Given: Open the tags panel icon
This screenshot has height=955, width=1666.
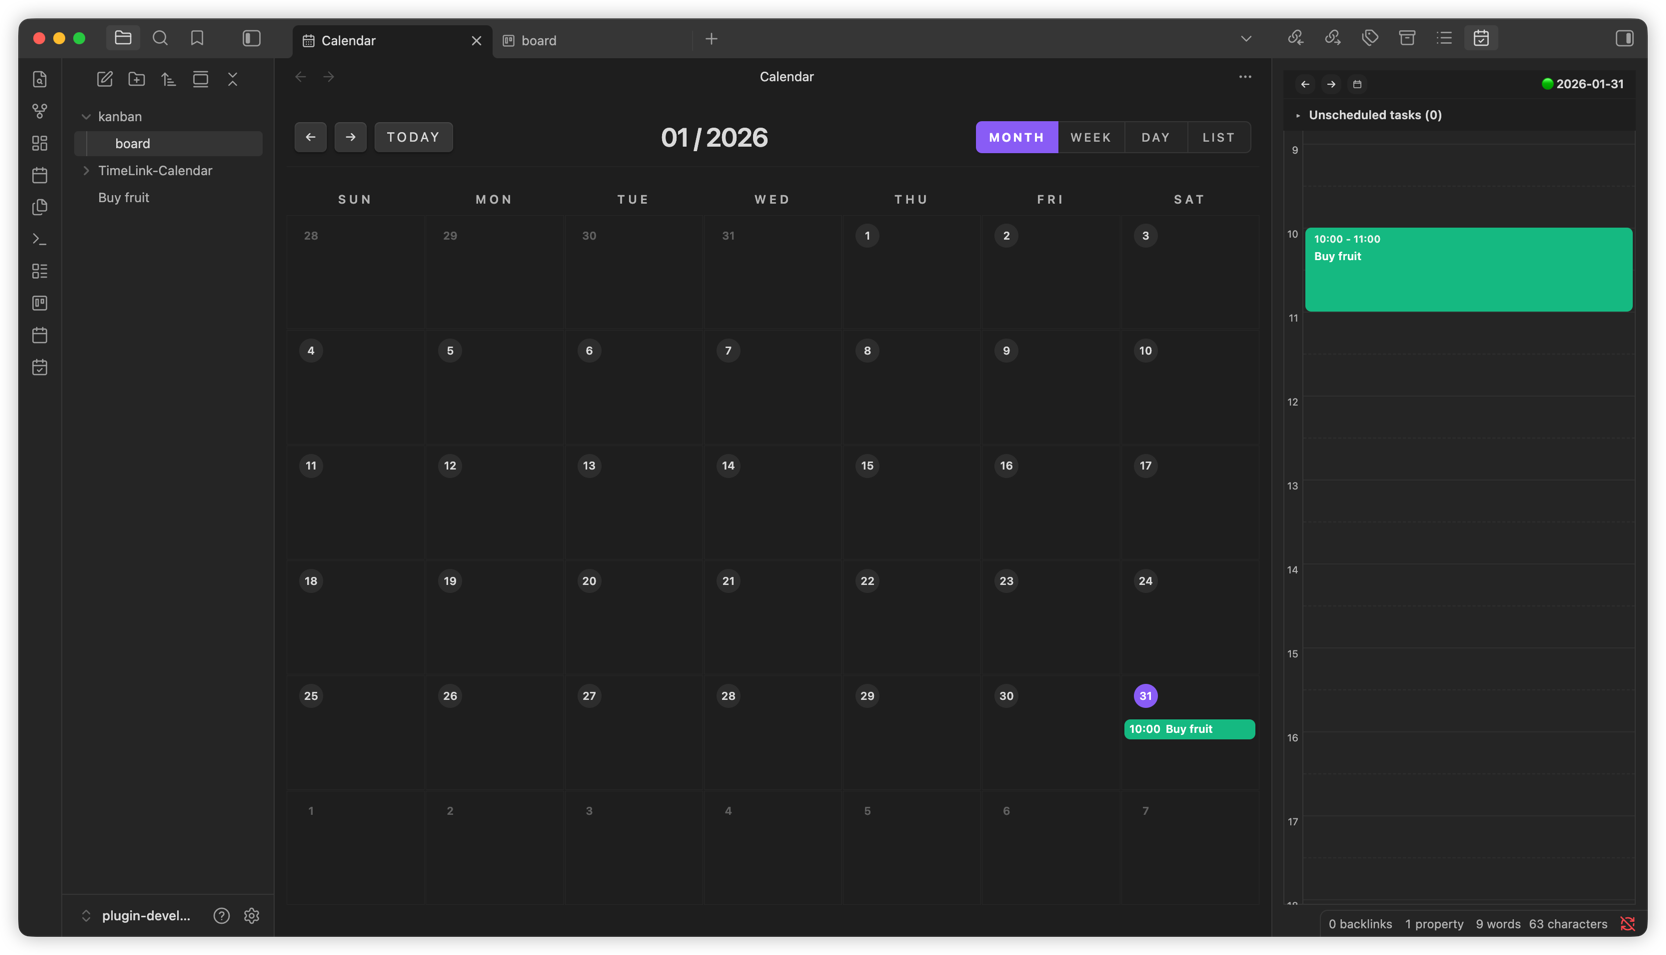Looking at the screenshot, I should 1369,37.
